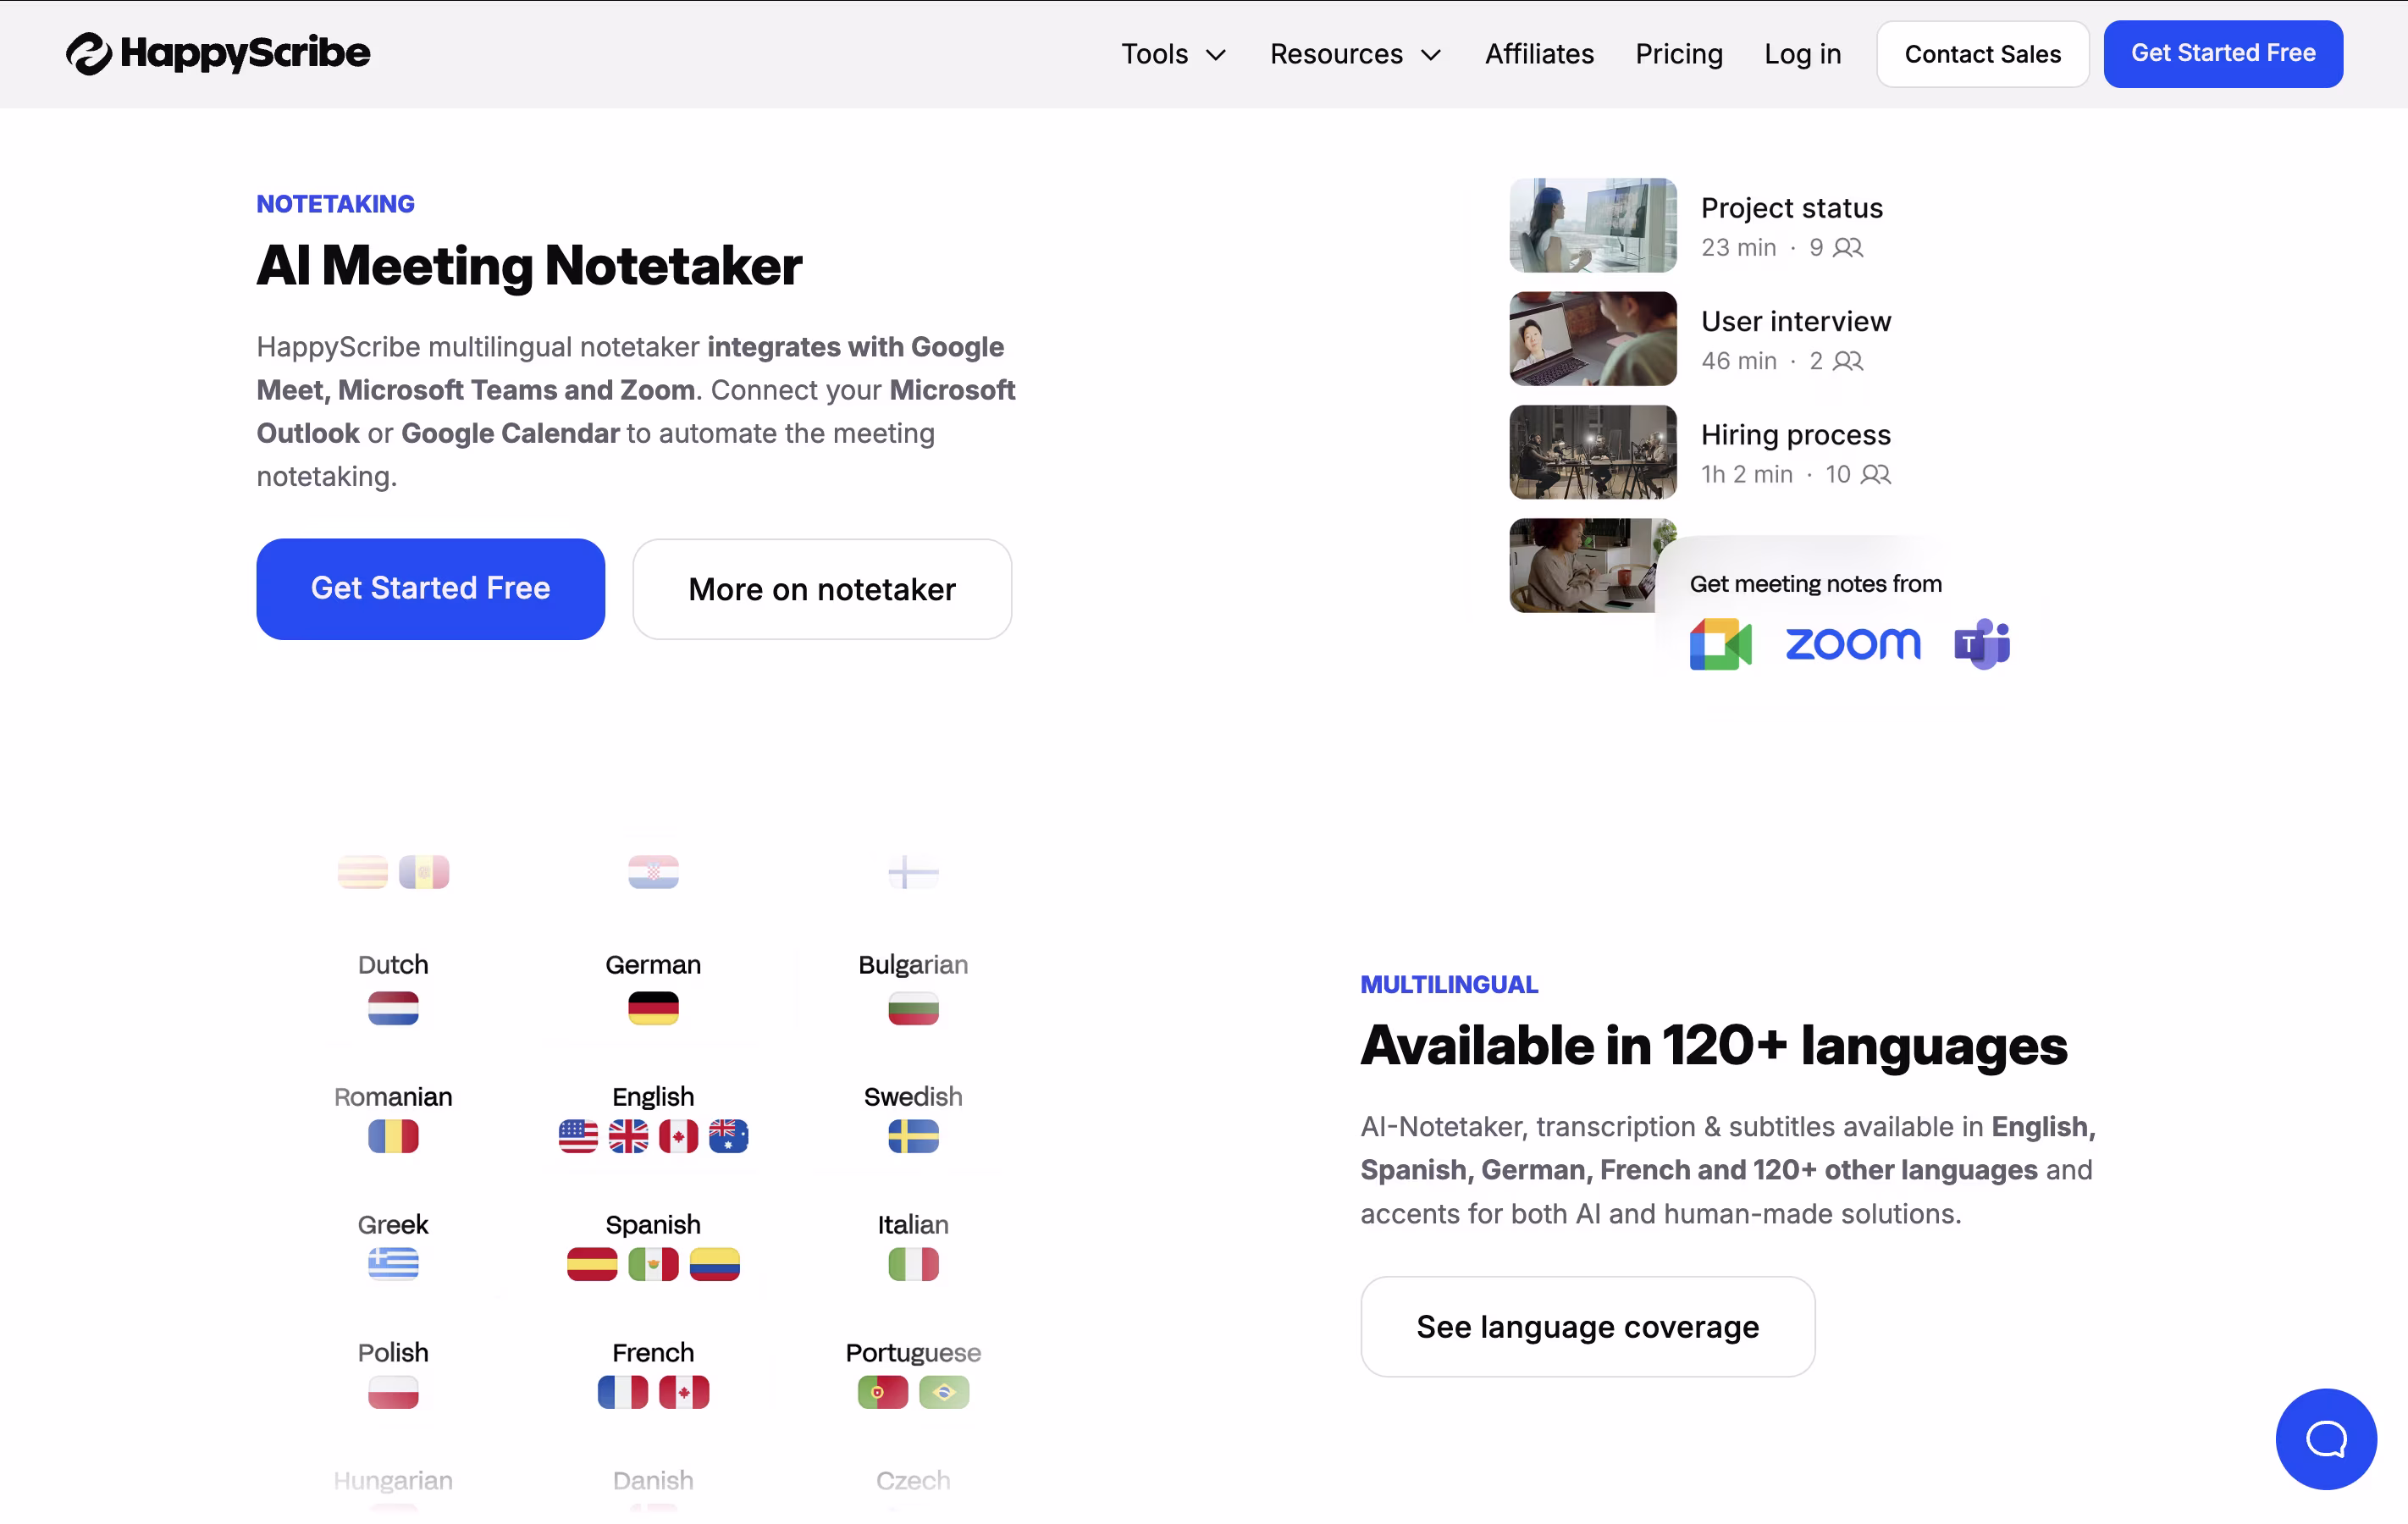Click the Contact Sales button
The width and height of the screenshot is (2408, 1524).
[x=1982, y=54]
